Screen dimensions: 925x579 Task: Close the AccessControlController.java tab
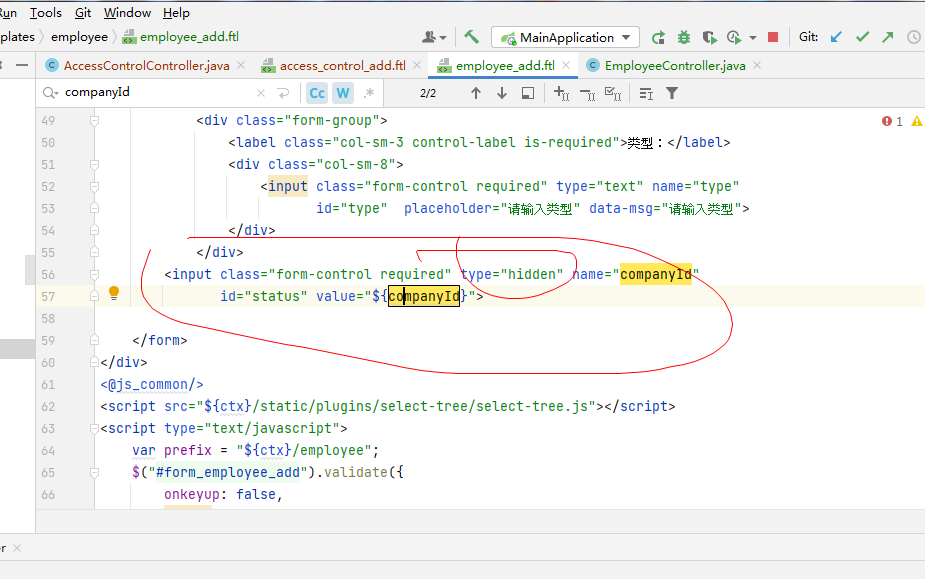241,66
